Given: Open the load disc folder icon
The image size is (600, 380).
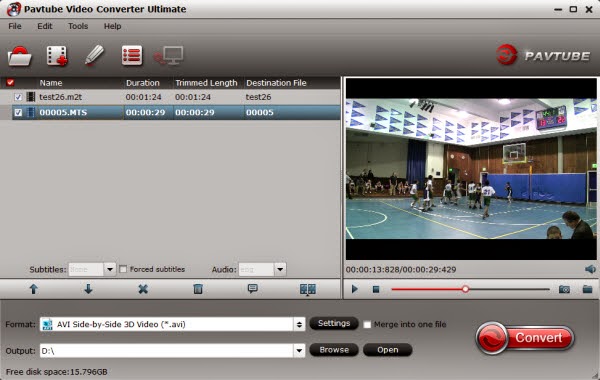Looking at the screenshot, I should tap(20, 56).
